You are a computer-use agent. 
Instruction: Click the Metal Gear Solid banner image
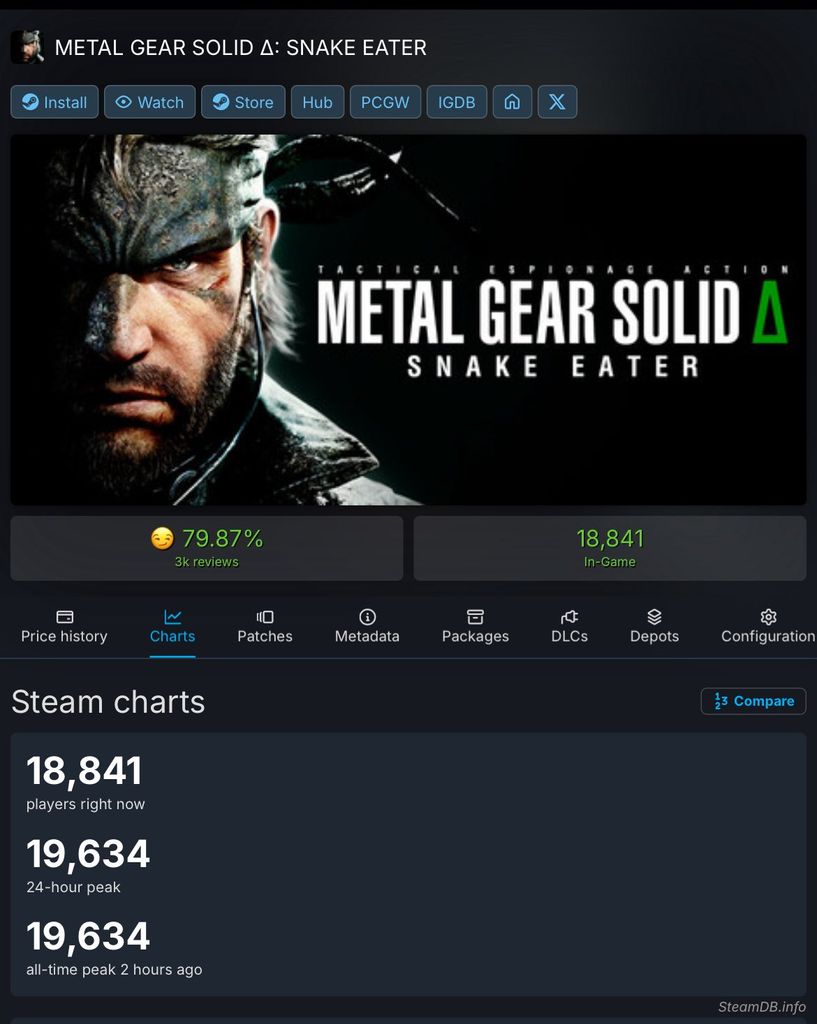(x=408, y=320)
